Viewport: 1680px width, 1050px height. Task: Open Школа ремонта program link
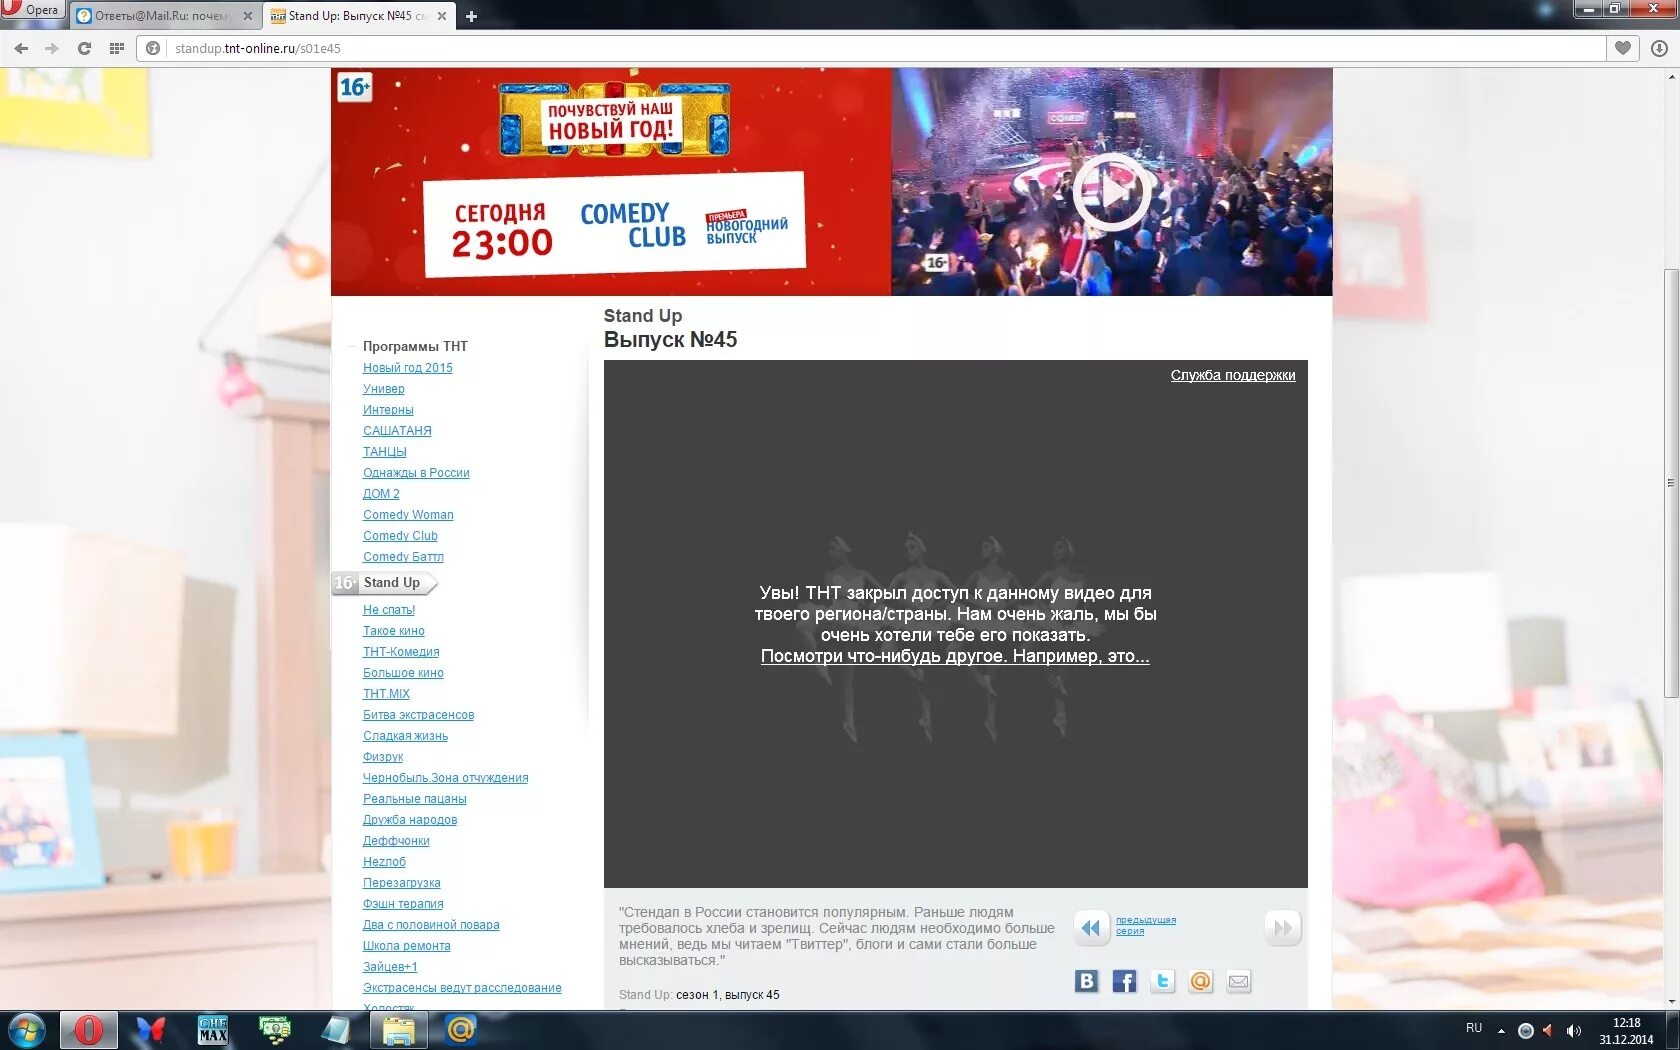406,946
